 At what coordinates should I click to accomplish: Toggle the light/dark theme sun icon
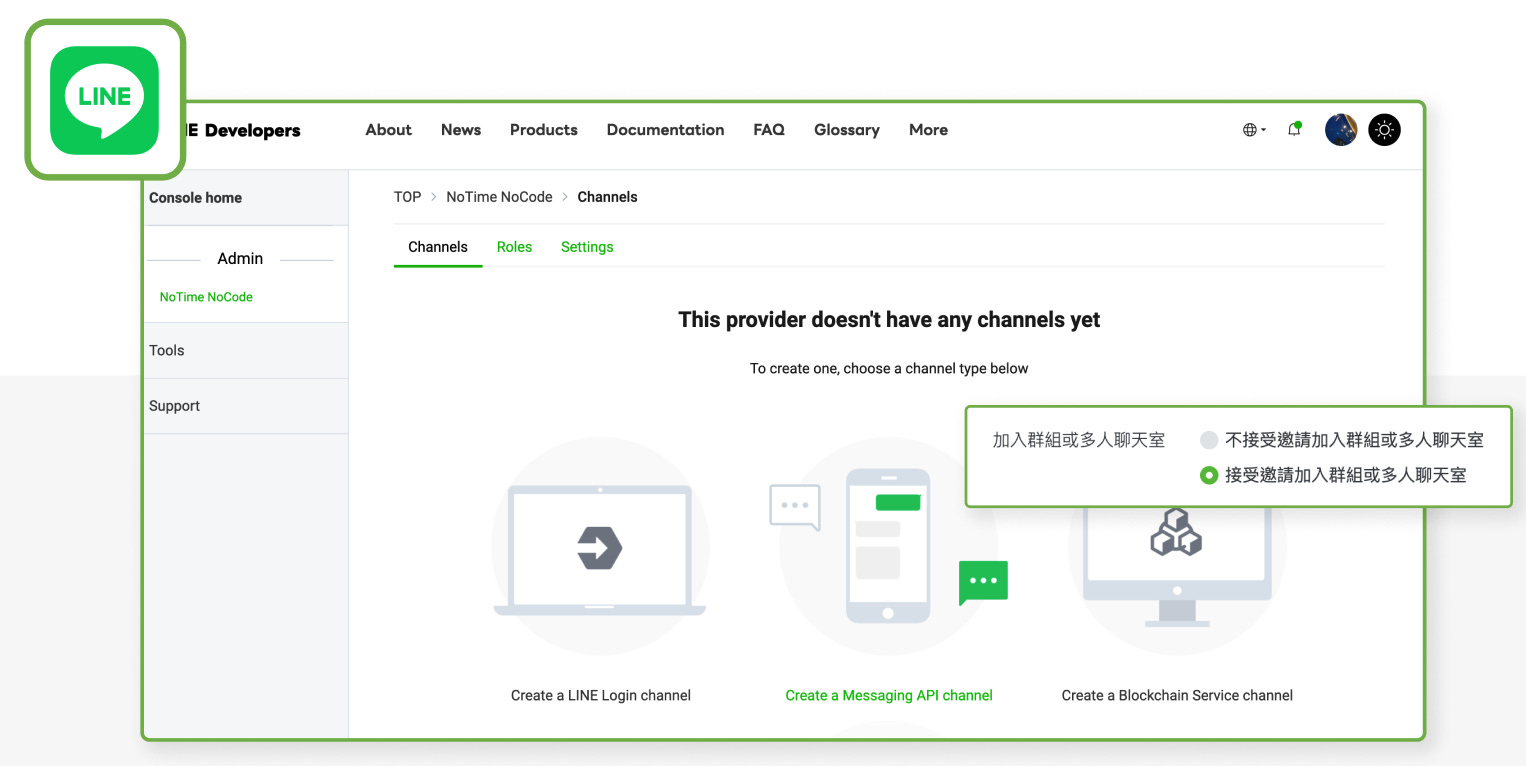[1385, 130]
